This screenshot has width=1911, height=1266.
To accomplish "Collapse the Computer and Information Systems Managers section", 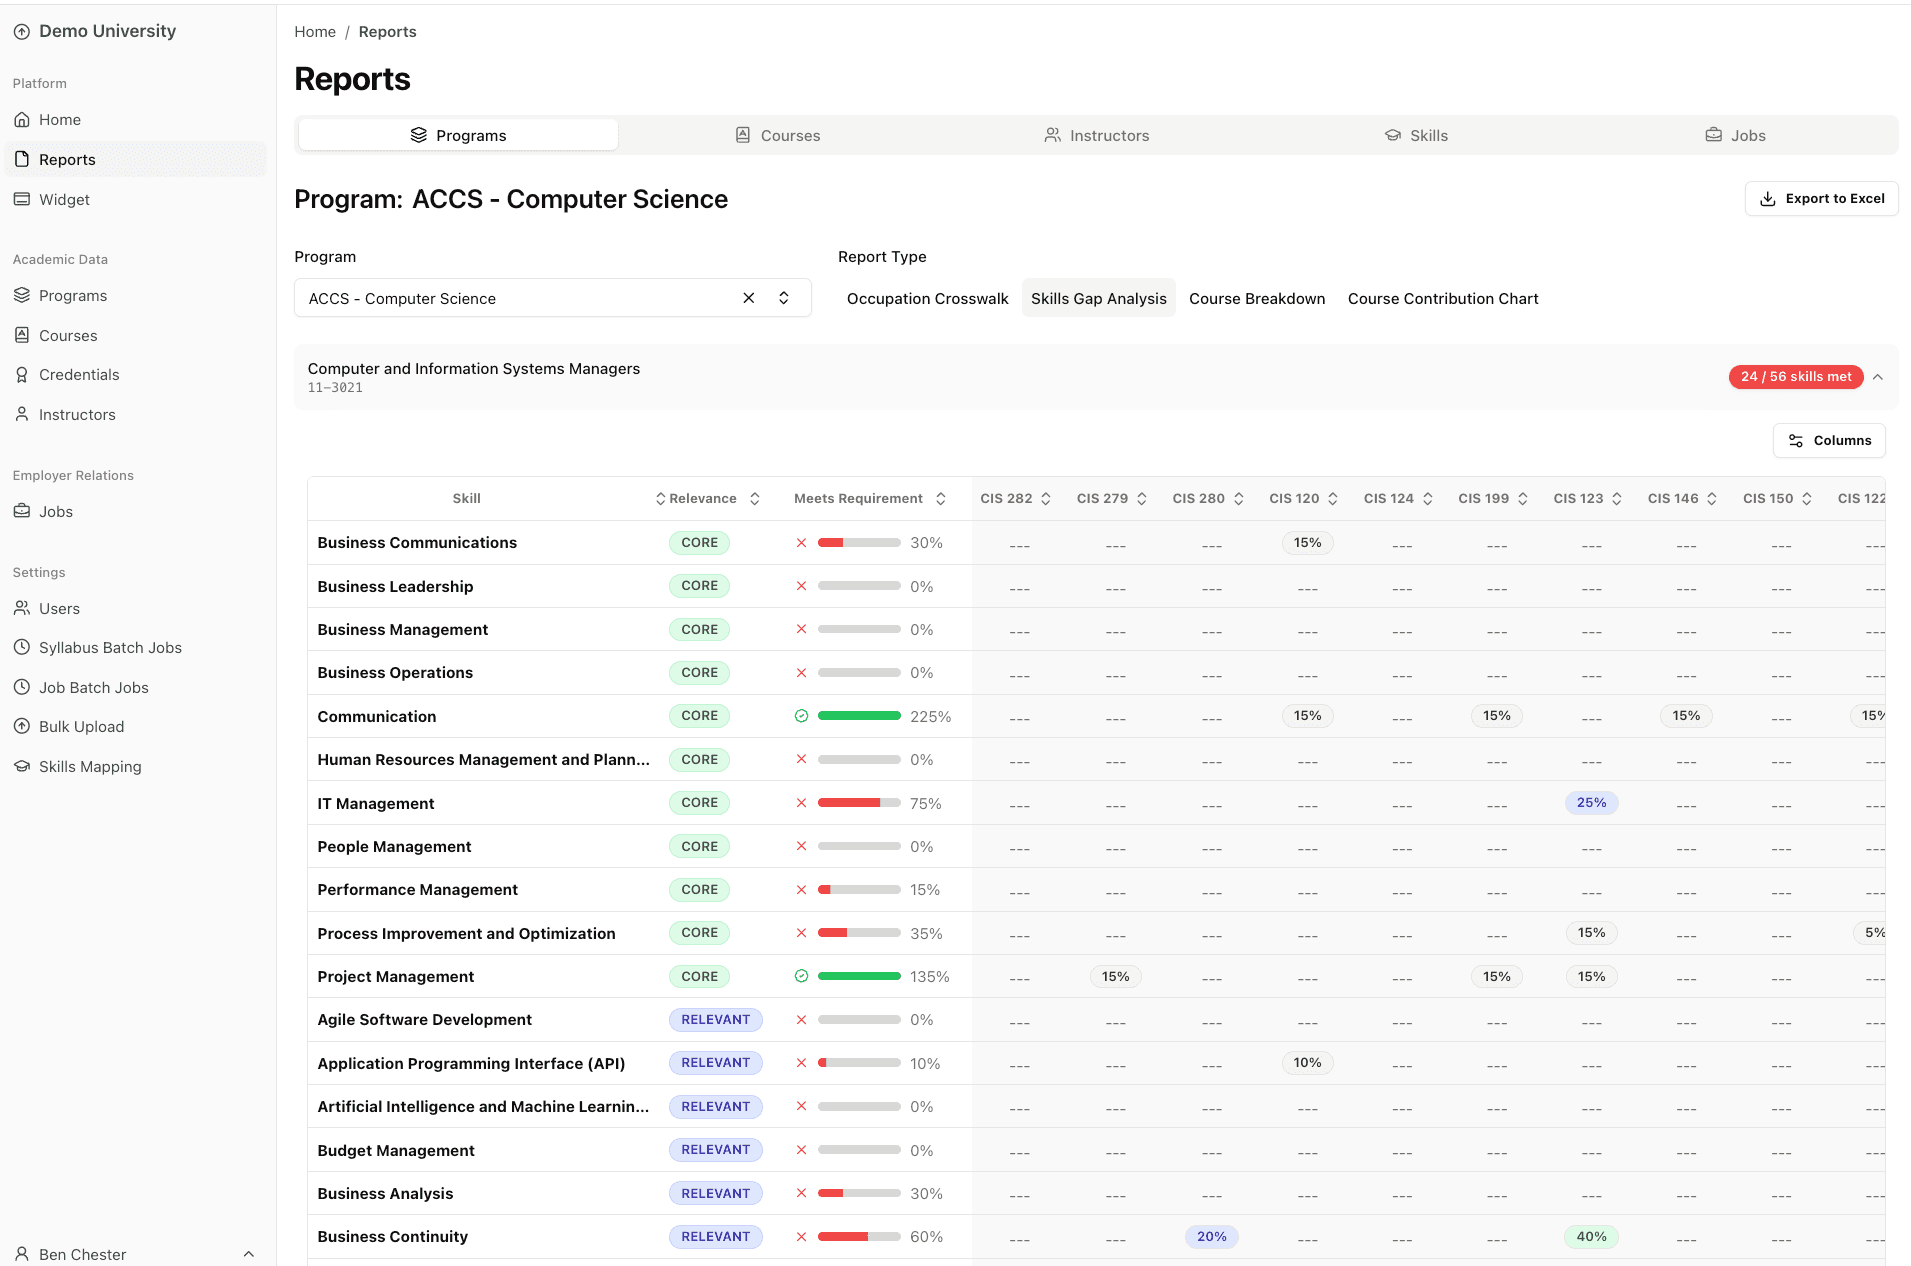I will coord(1878,377).
